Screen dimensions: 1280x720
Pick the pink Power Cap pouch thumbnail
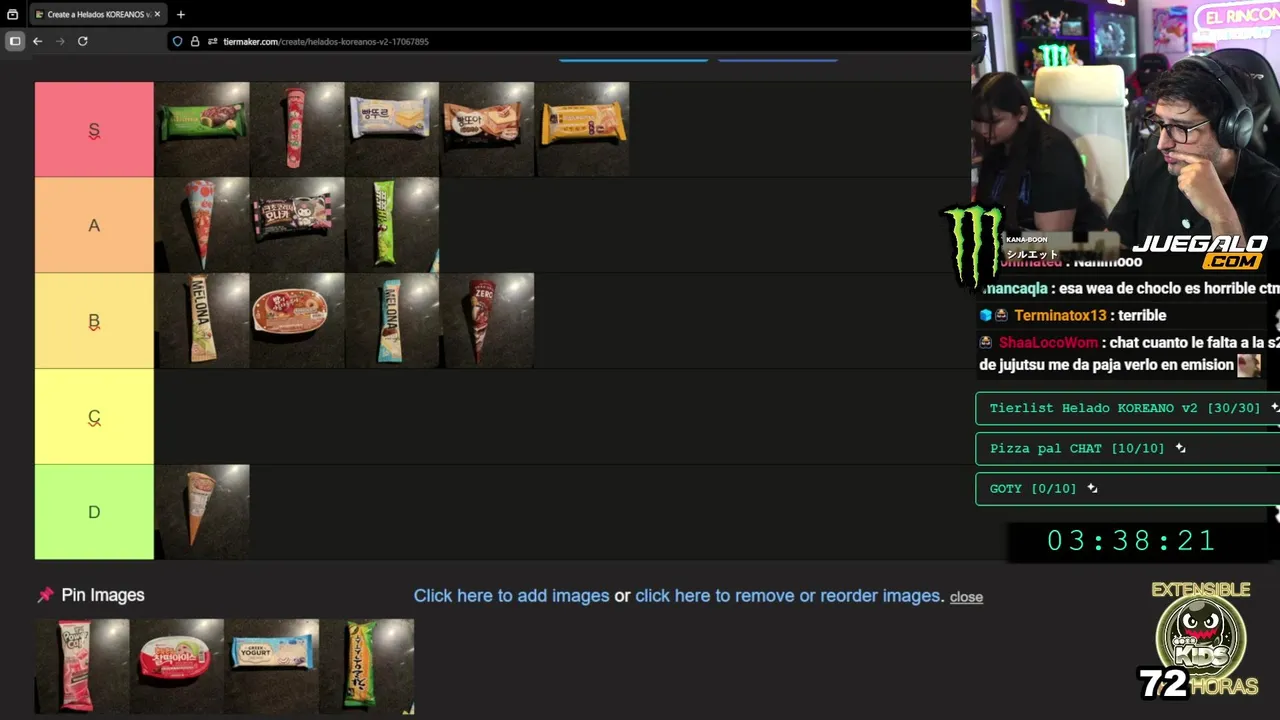(x=82, y=666)
